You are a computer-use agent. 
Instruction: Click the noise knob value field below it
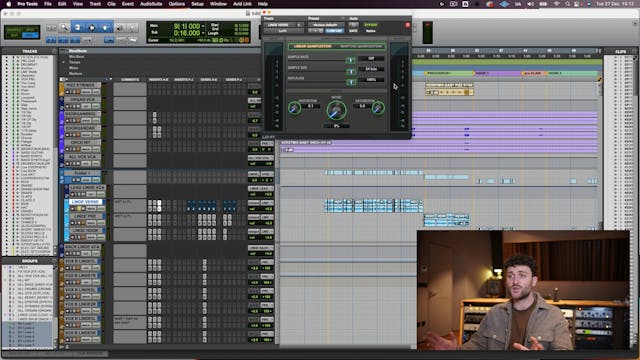click(336, 126)
